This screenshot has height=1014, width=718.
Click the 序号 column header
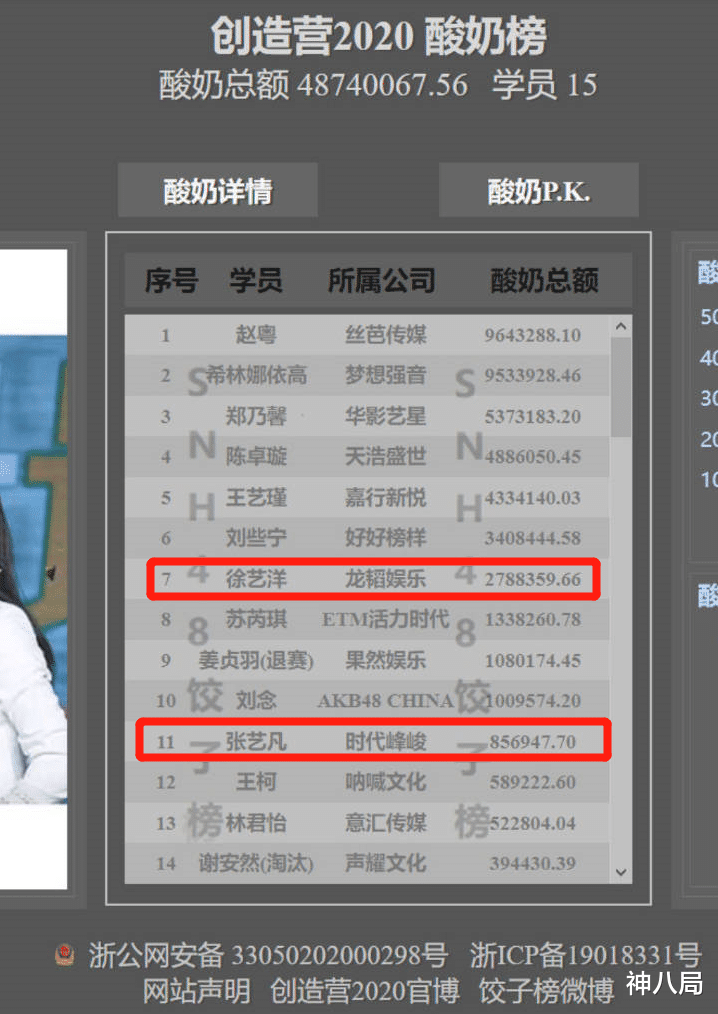(171, 281)
